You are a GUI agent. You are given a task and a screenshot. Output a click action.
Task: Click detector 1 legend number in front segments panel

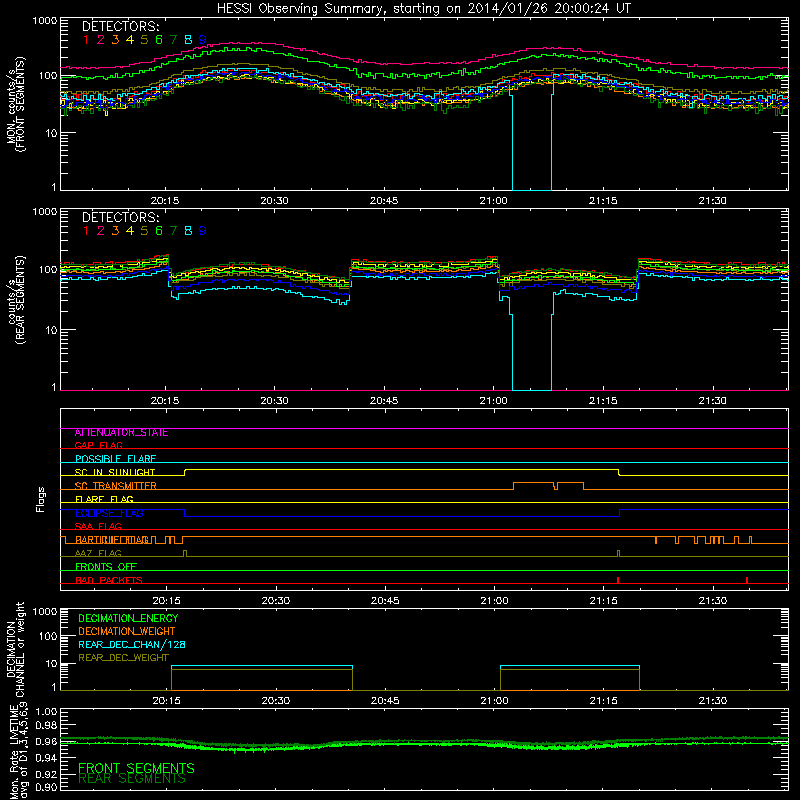click(86, 40)
